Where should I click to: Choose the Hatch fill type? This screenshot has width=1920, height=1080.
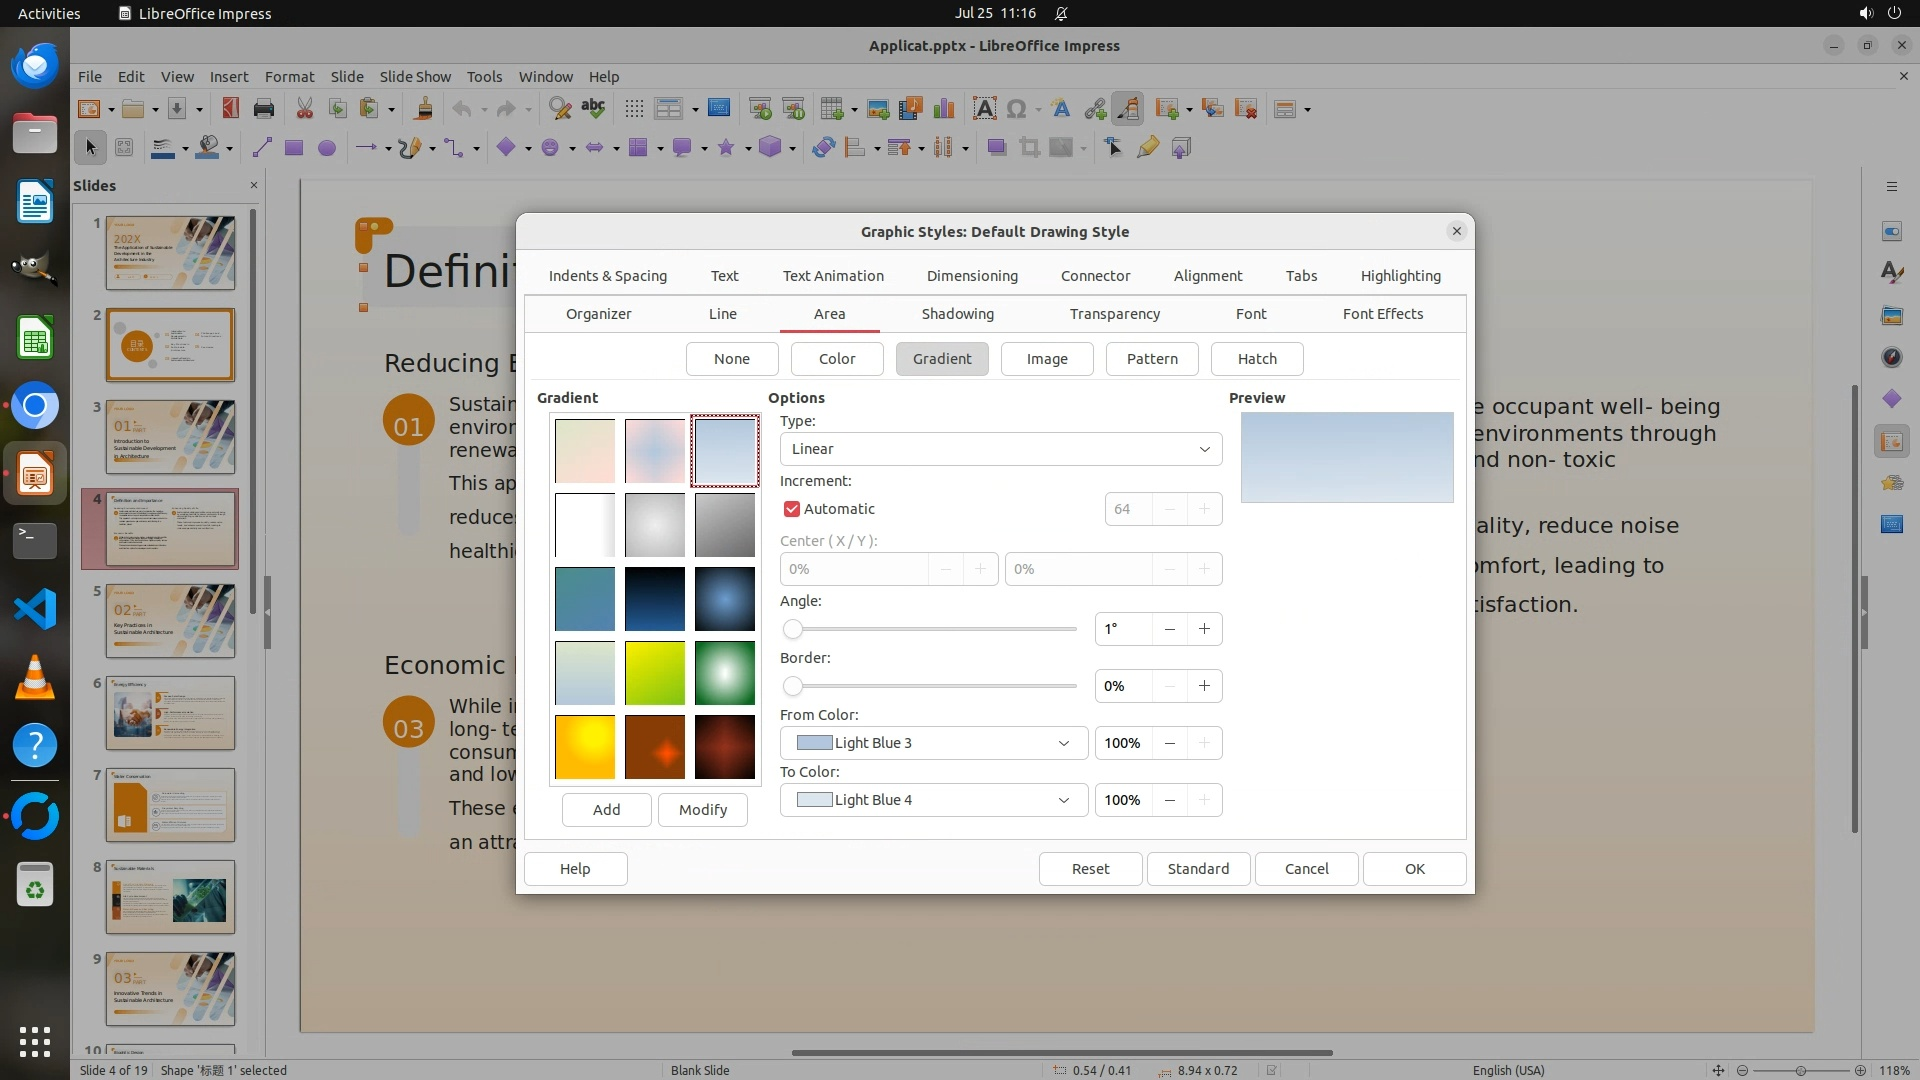point(1256,359)
